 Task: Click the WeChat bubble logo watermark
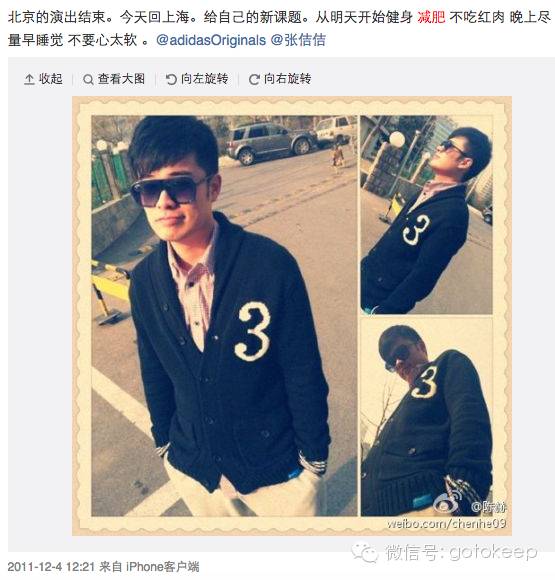(364, 552)
